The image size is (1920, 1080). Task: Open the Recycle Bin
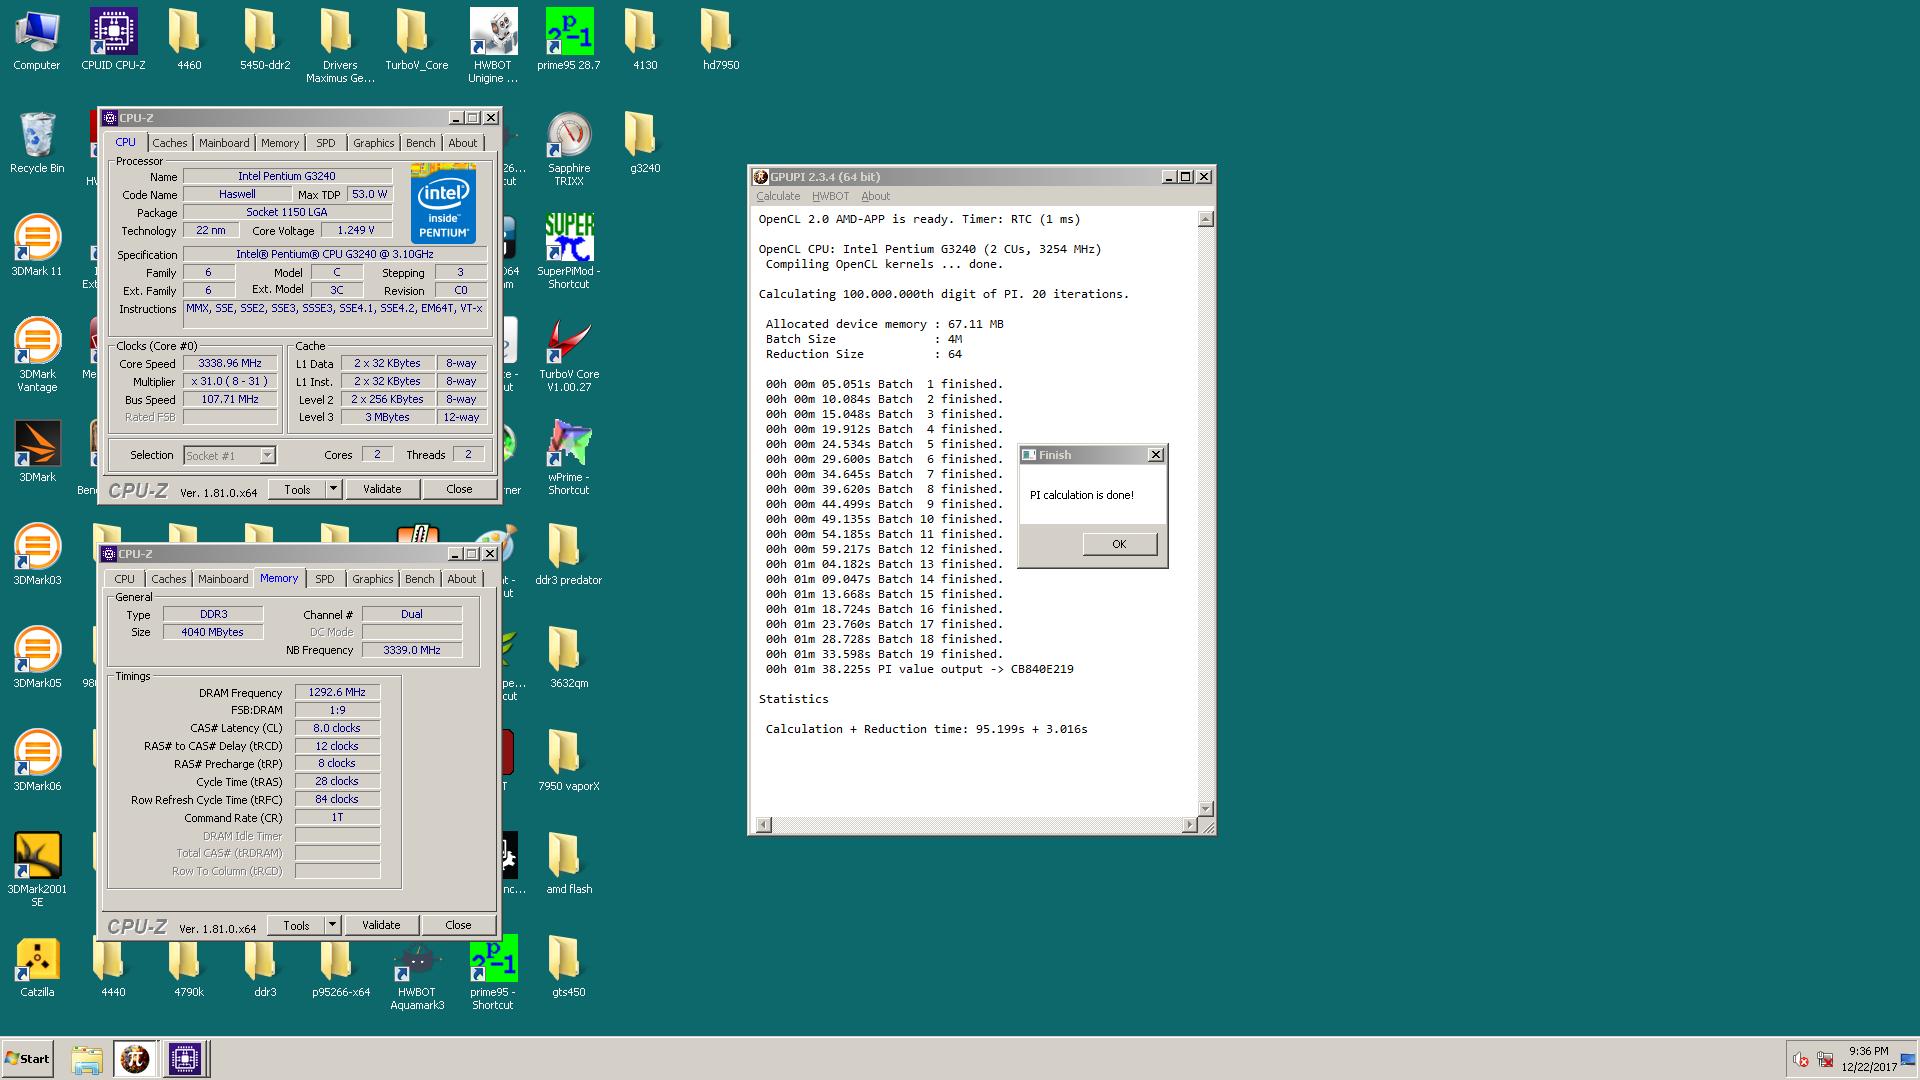37,143
